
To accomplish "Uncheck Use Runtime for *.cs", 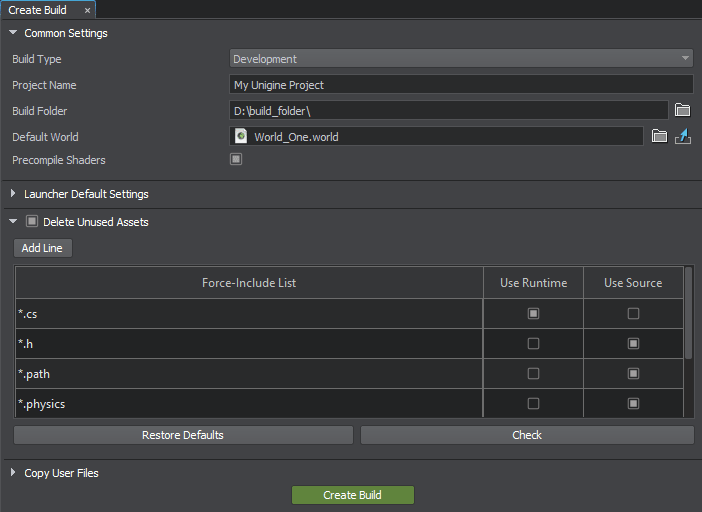I will pyautogui.click(x=533, y=314).
